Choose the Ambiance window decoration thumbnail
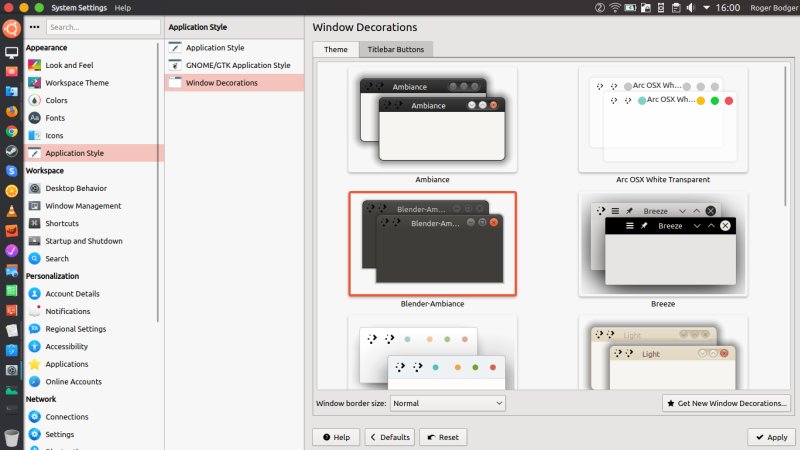This screenshot has height=450, width=800. click(432, 120)
